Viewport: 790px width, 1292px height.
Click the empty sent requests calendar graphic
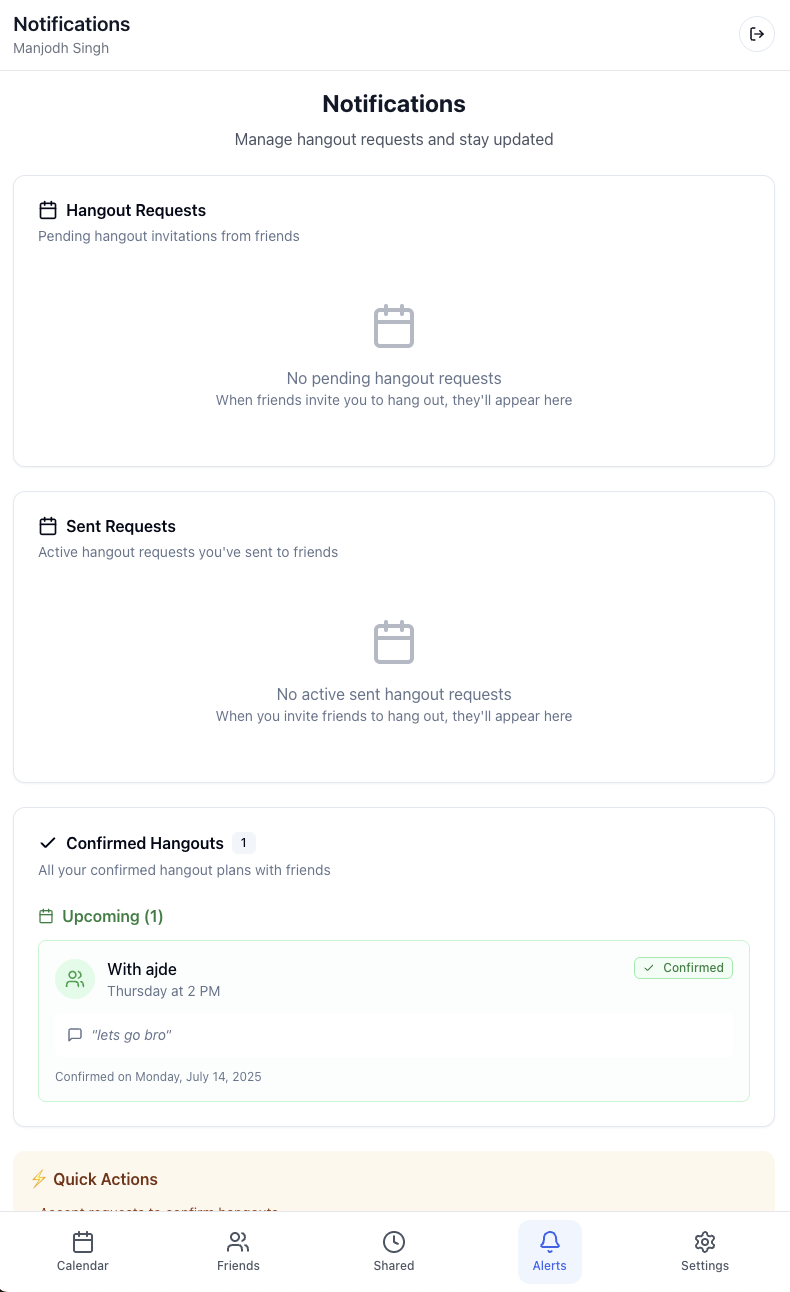pyautogui.click(x=394, y=642)
